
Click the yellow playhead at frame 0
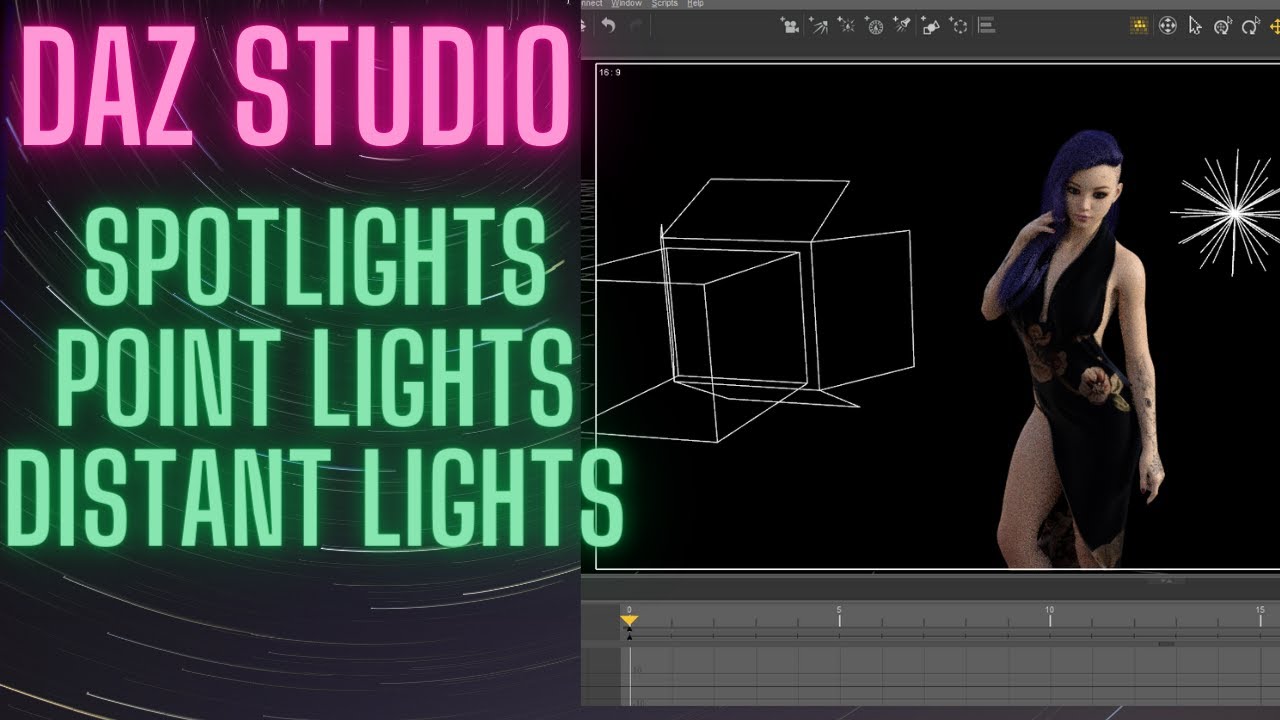pos(629,621)
